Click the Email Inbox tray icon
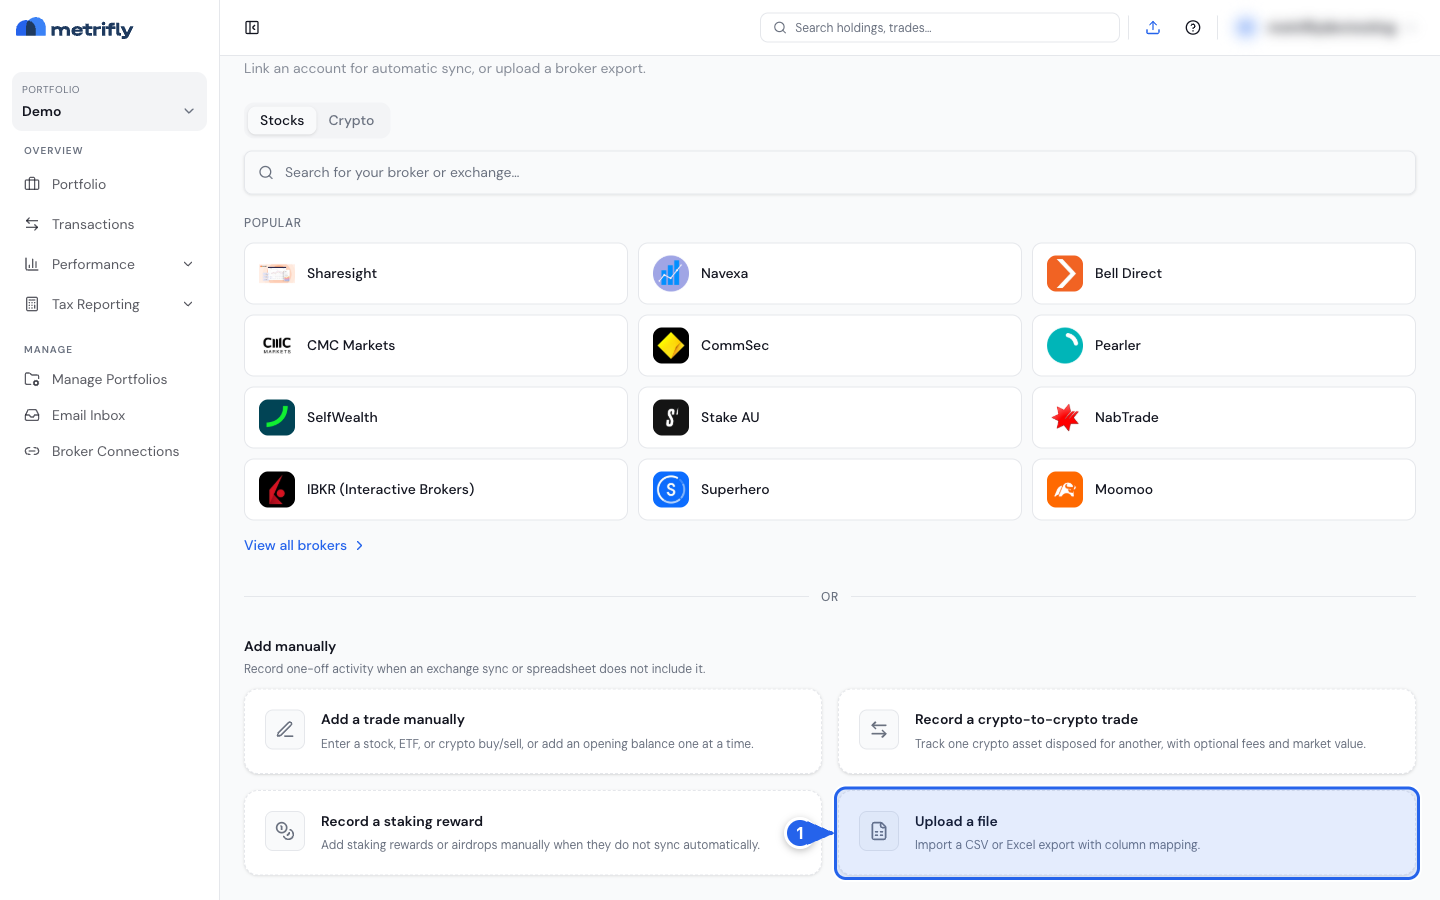Screen dimensions: 1440x900 [x=32, y=415]
